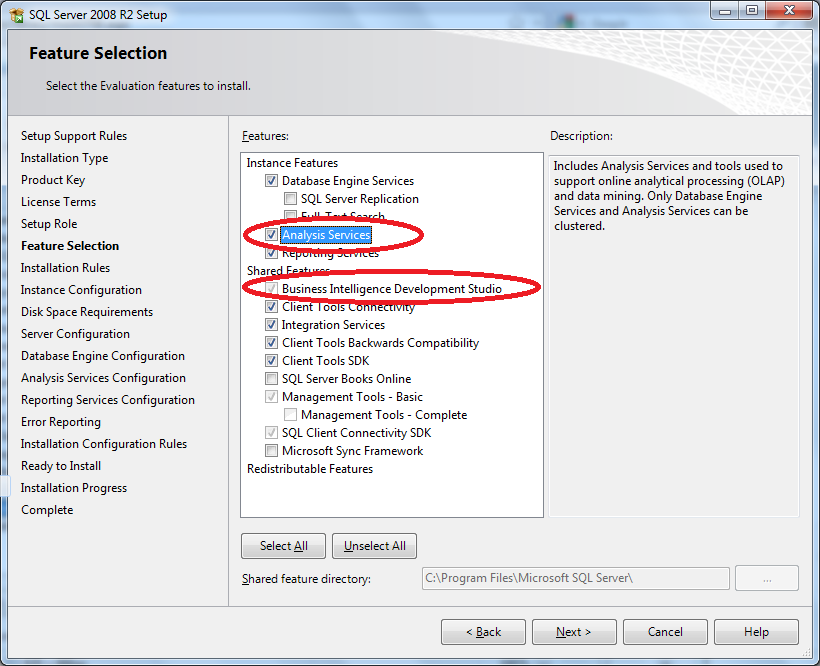Screen dimensions: 820x666
Task: Click Instance Features group heading
Action: click(292, 163)
